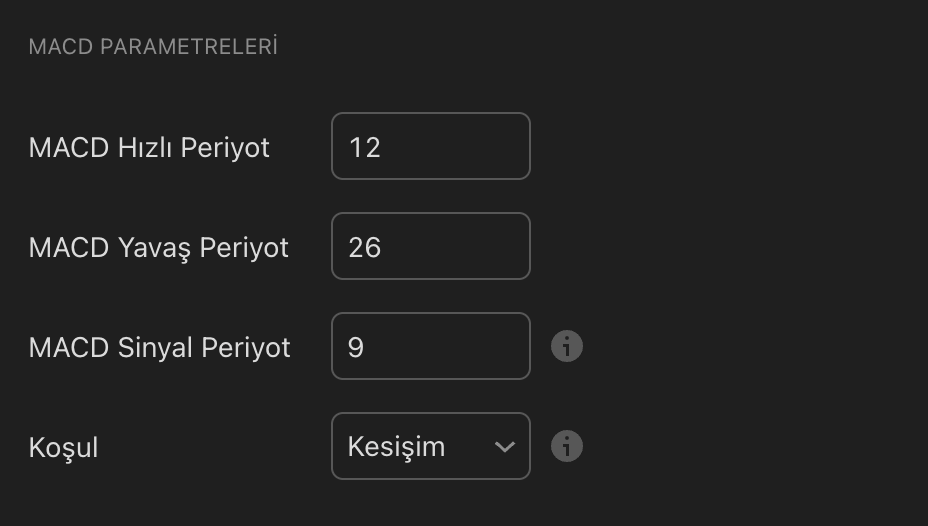Click the "MACD Hızlı Periyot" label text
928x526 pixels.
click(x=149, y=148)
